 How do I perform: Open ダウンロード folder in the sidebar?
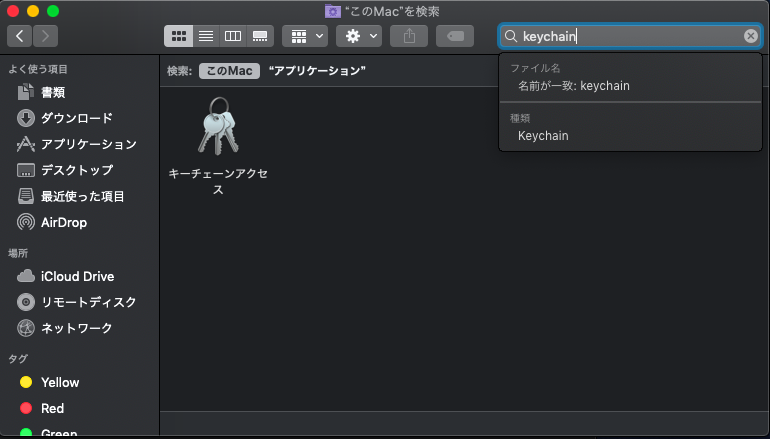[76, 118]
